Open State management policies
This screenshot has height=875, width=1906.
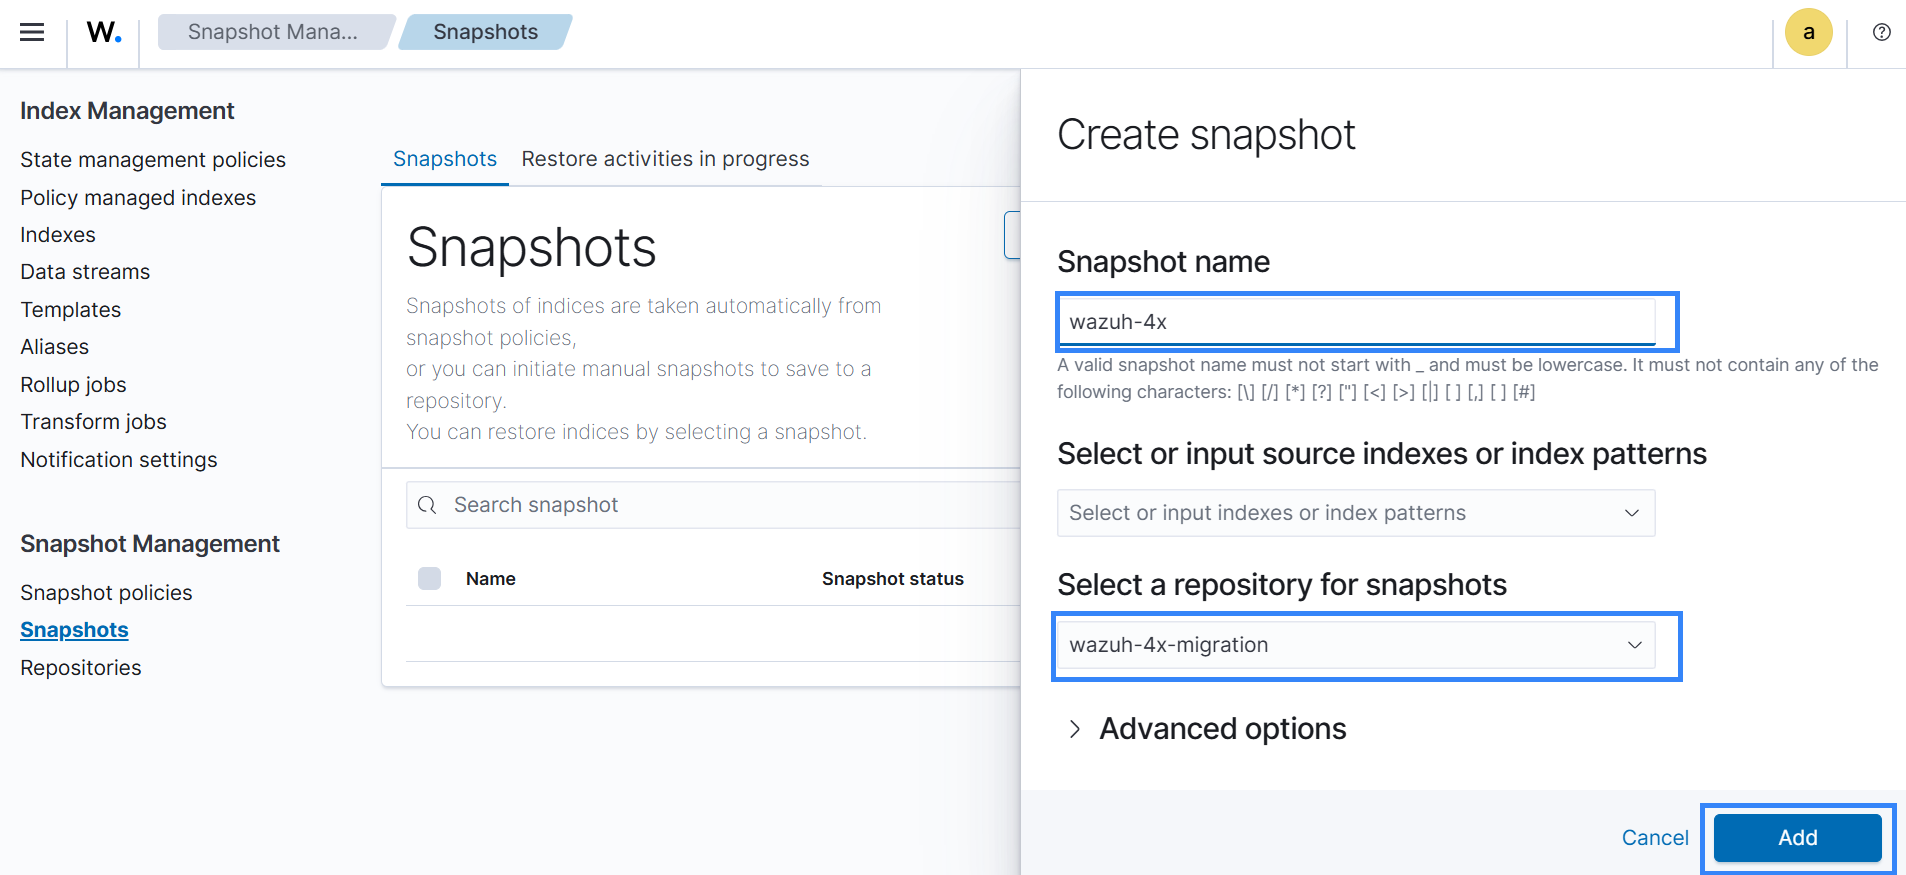[153, 160]
